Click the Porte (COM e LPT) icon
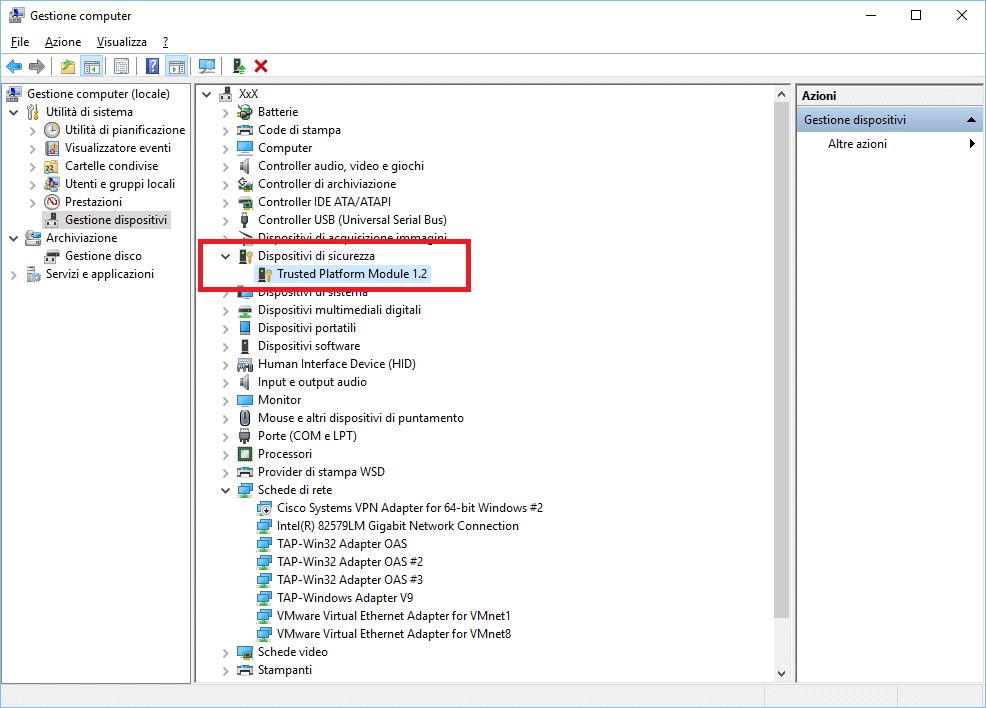 (x=245, y=436)
